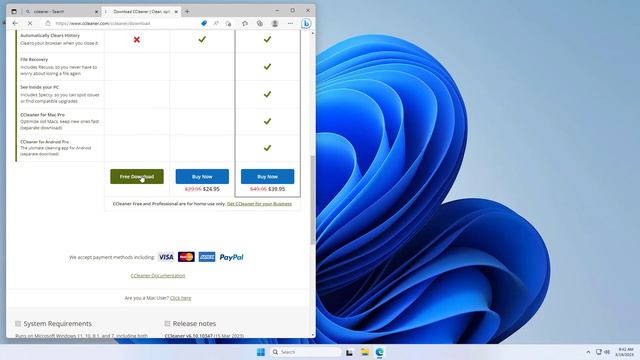Click the CCleaner for Android Pro heading
Image resolution: width=640 pixels, height=360 pixels.
(44, 142)
